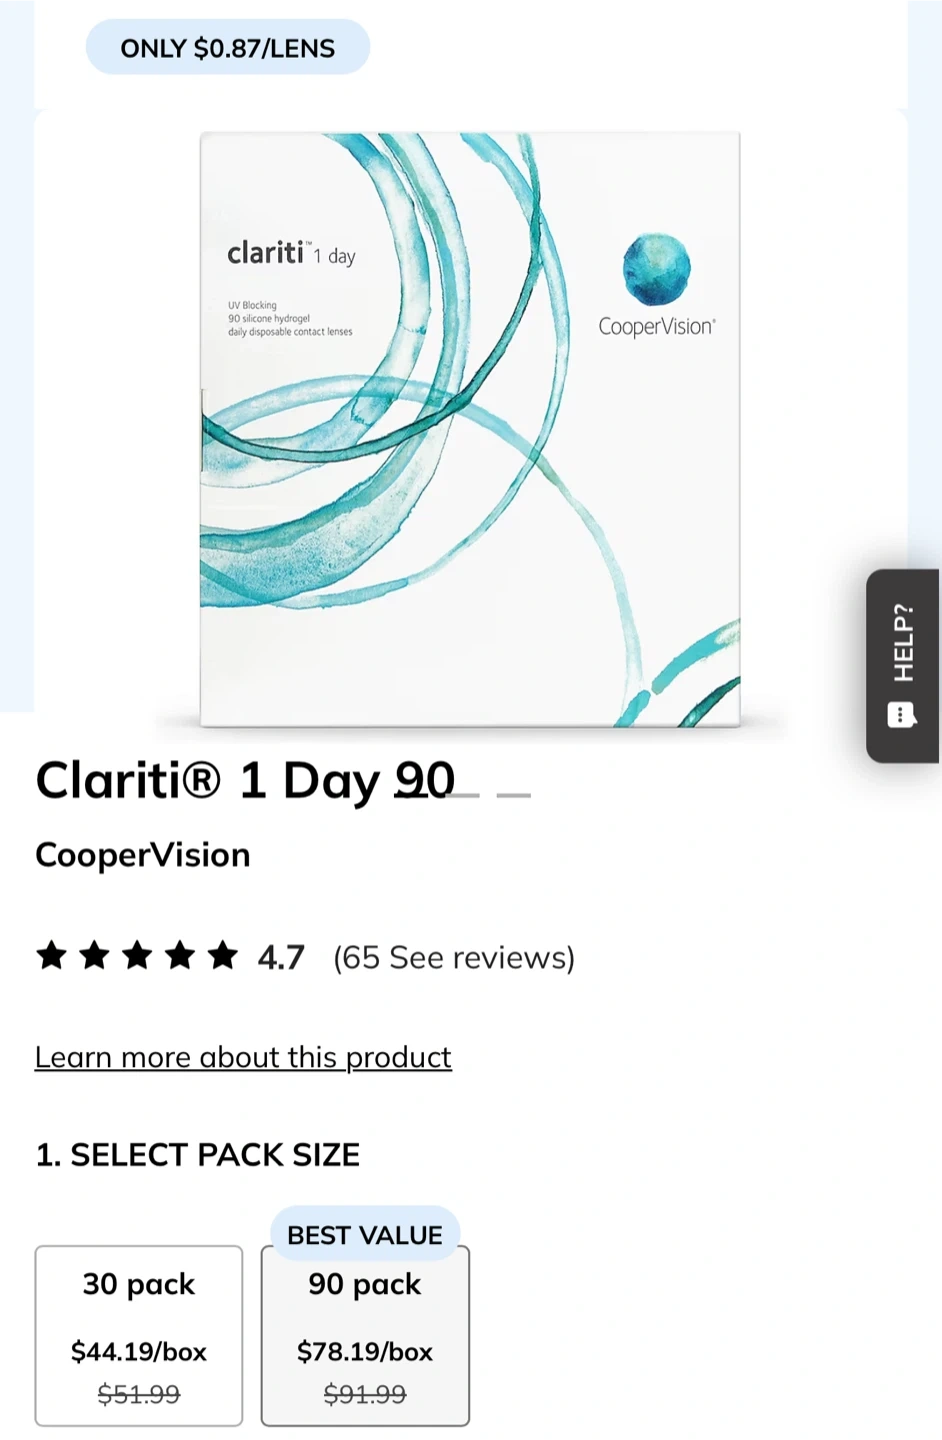Click the ONLY $0.87/LENS badge

[228, 47]
